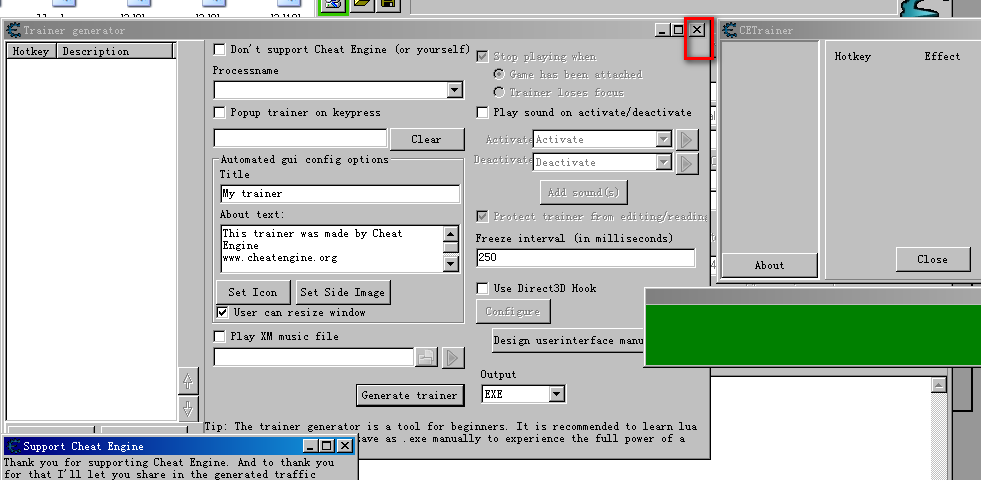Click the popup keypress hotkey field
The width and height of the screenshot is (981, 480).
(x=300, y=138)
